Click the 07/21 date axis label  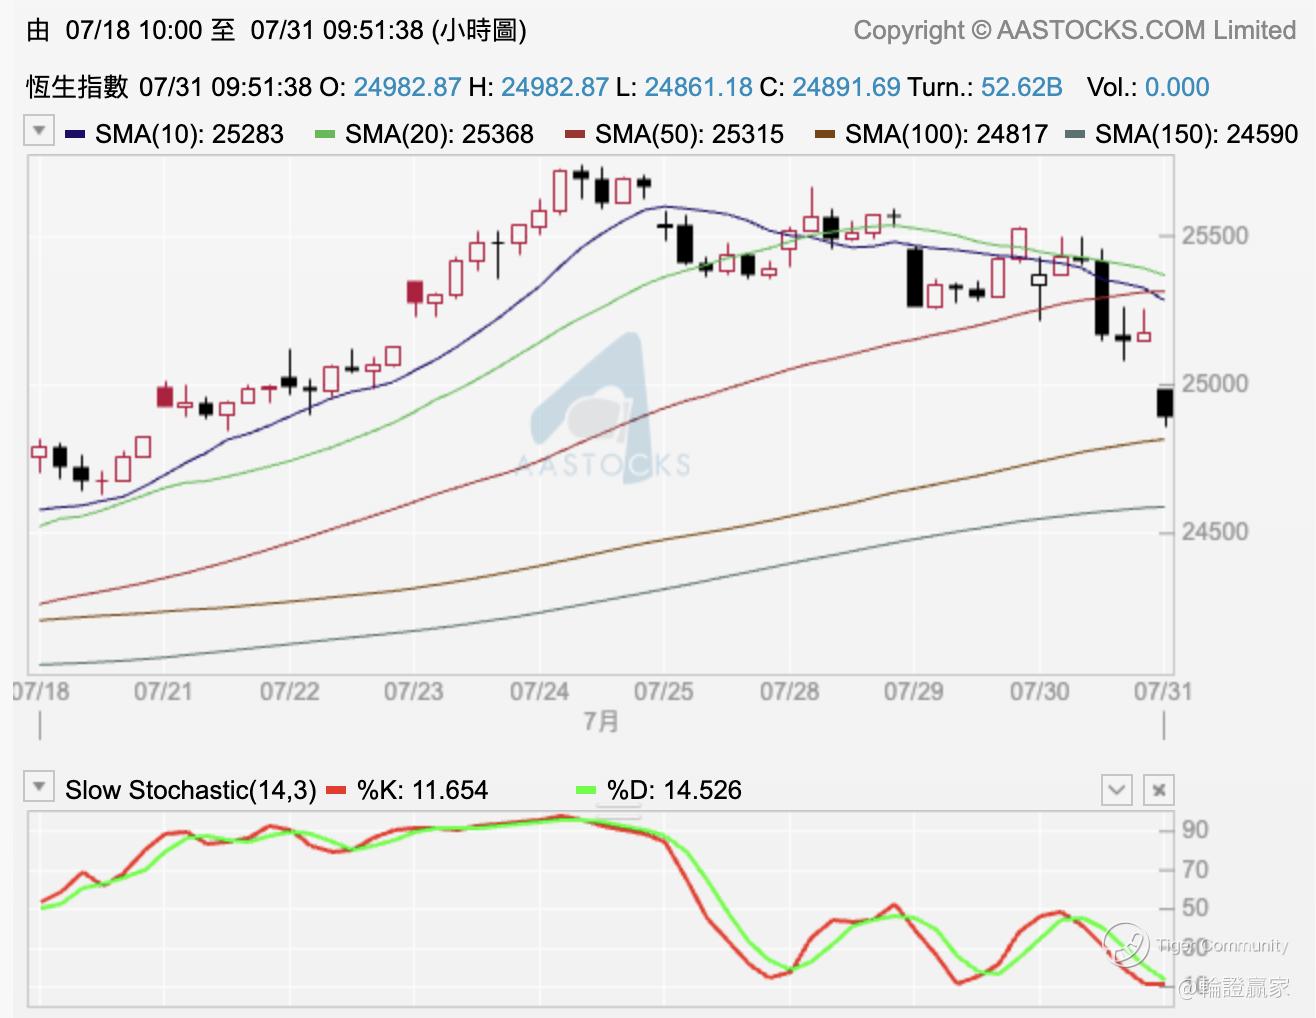(163, 691)
